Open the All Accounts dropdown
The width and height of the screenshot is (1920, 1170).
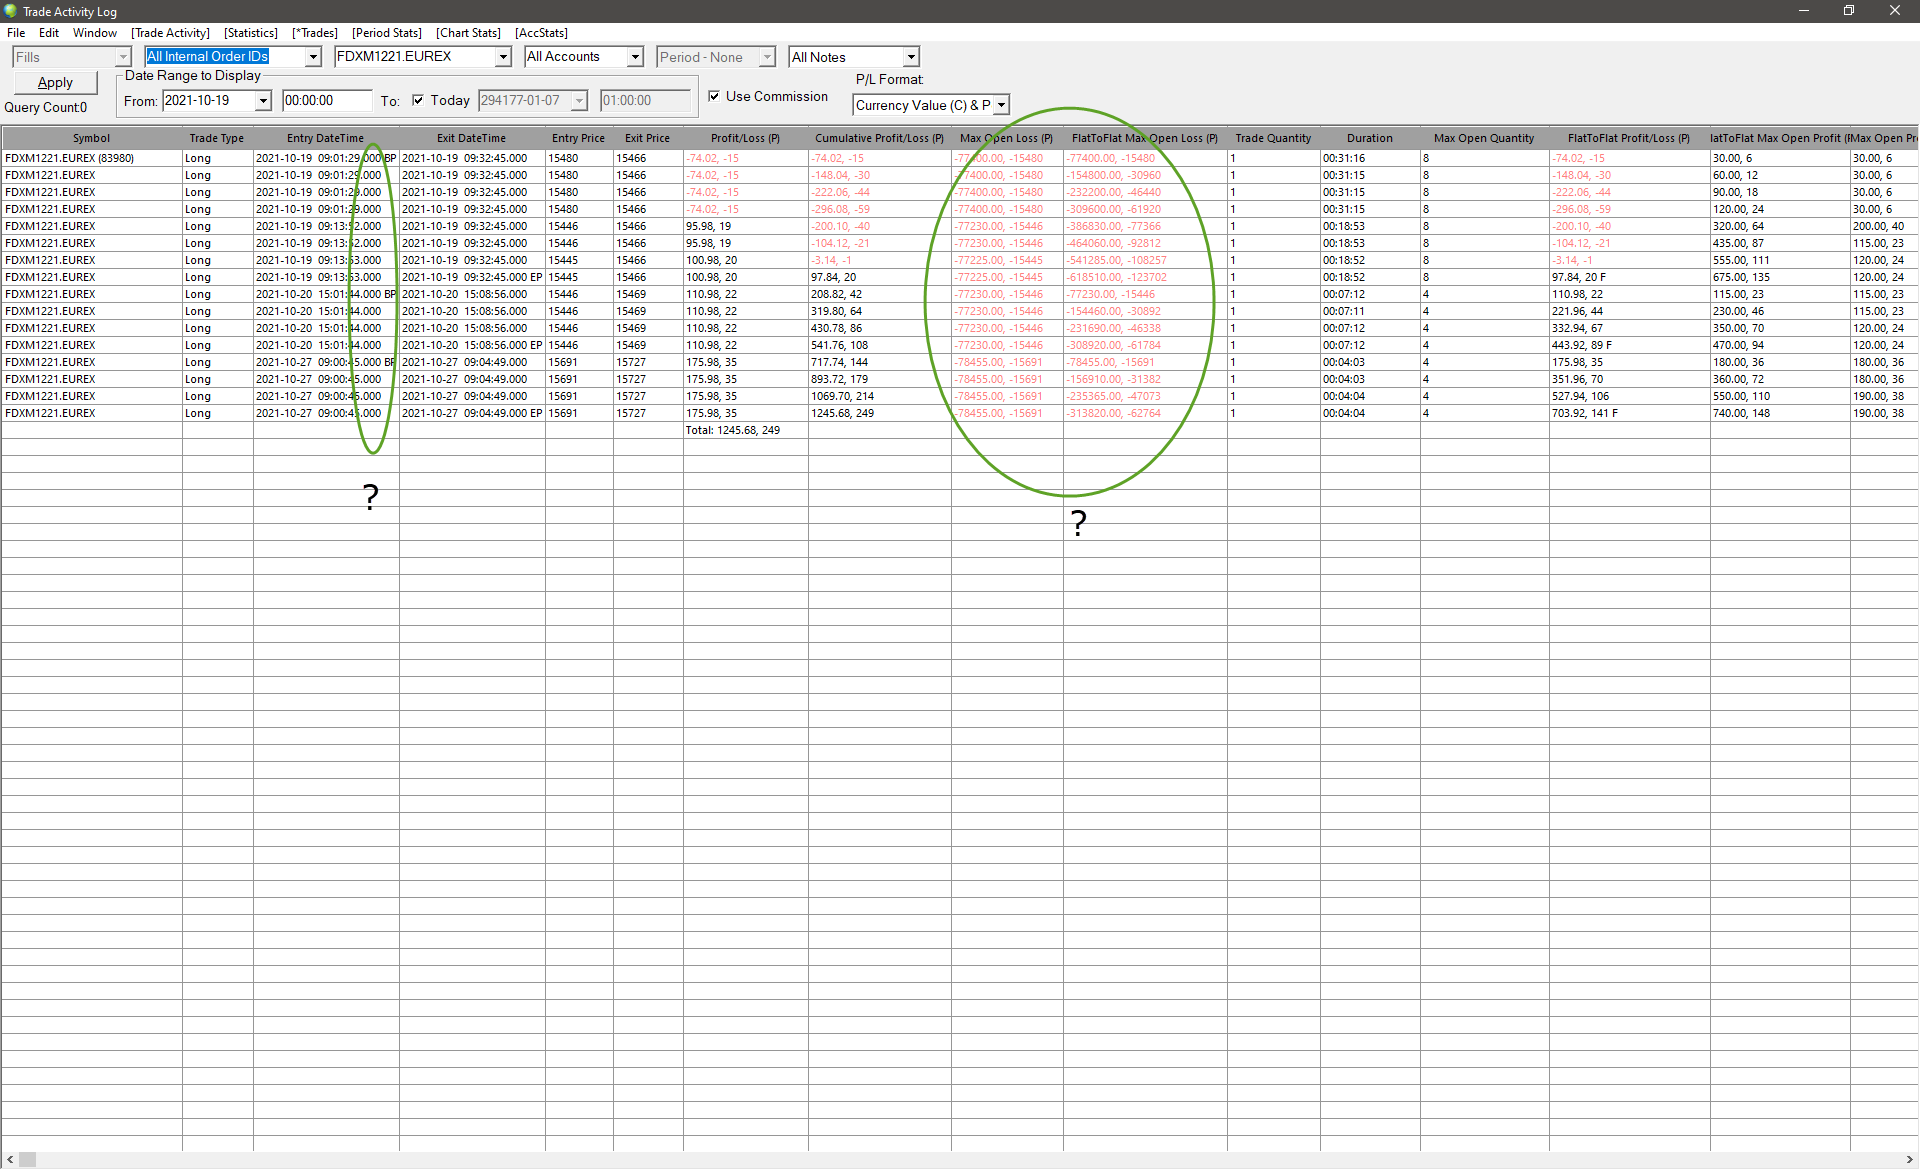(635, 57)
